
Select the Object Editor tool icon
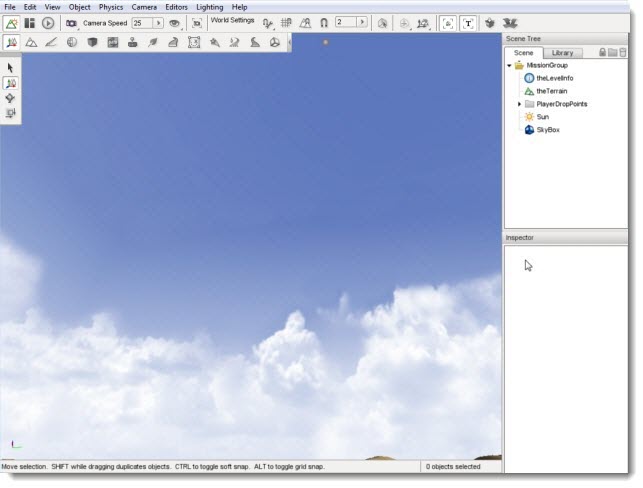(x=11, y=42)
